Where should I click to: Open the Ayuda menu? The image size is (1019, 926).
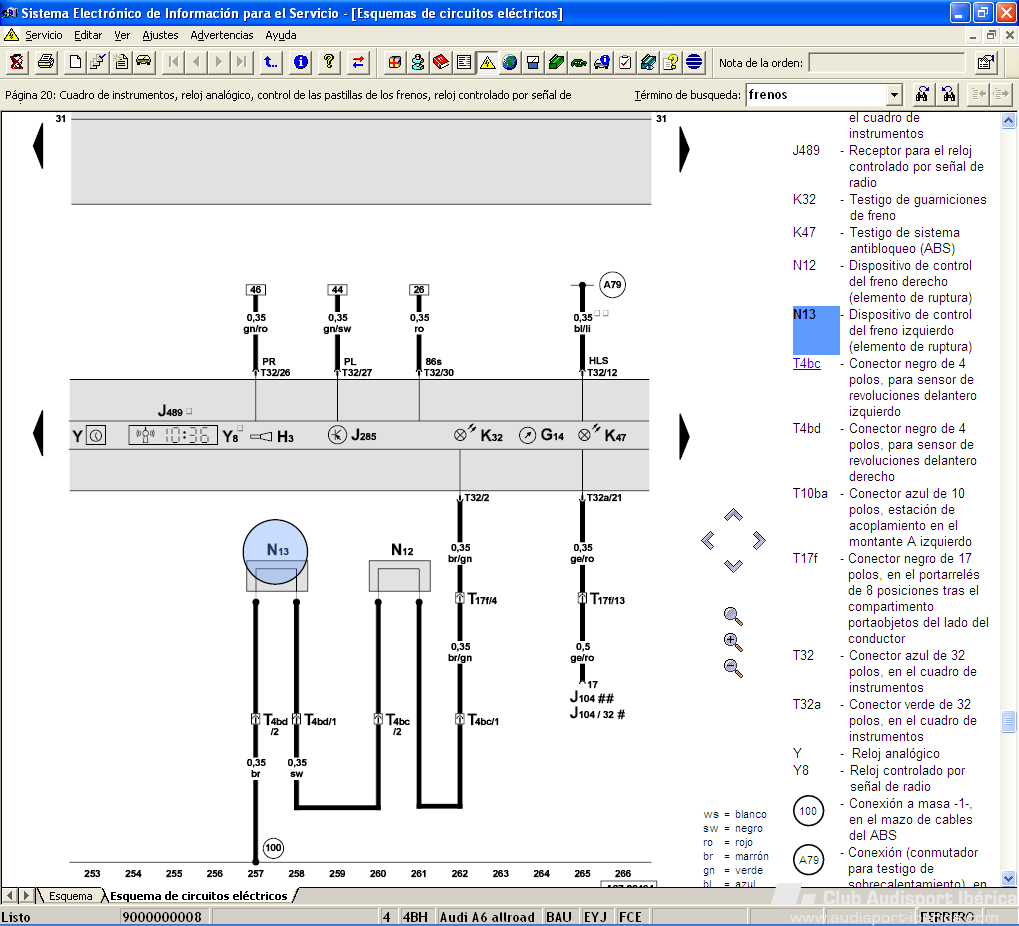coord(281,35)
